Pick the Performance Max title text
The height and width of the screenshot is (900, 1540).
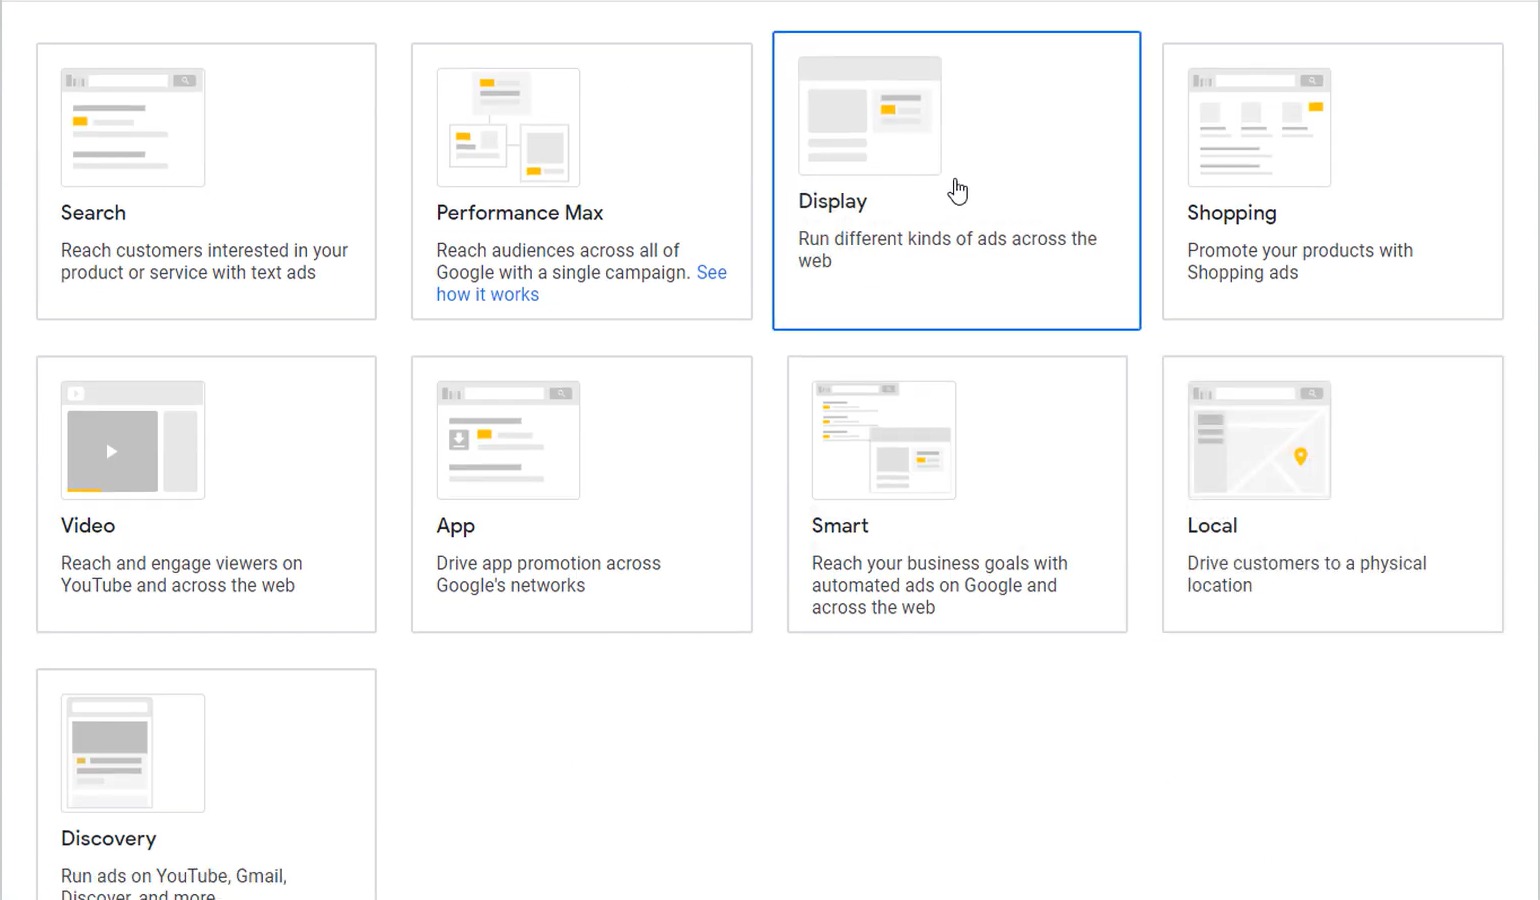click(x=519, y=213)
